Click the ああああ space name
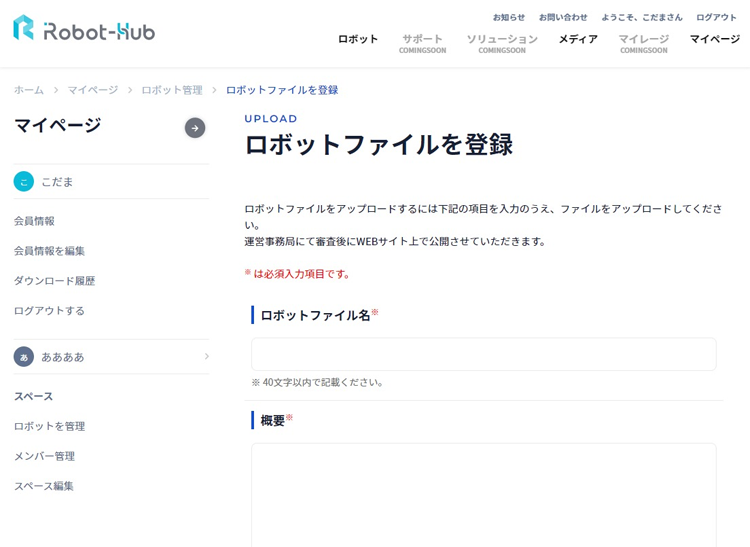Screen dimensions: 750x547 click(x=63, y=357)
